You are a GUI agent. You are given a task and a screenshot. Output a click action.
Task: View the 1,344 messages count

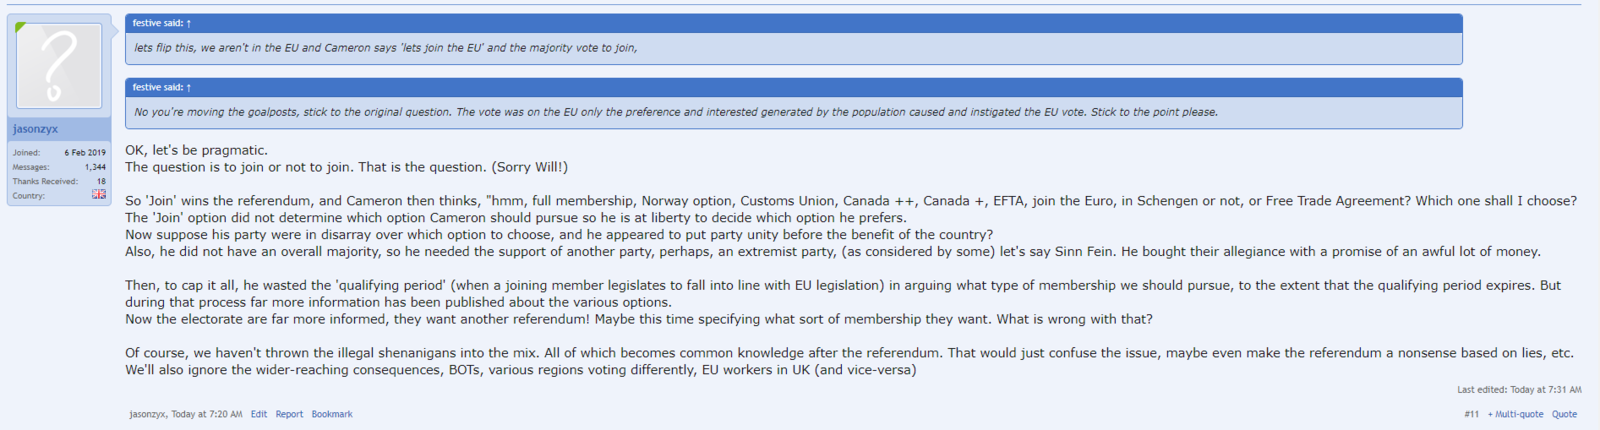95,167
